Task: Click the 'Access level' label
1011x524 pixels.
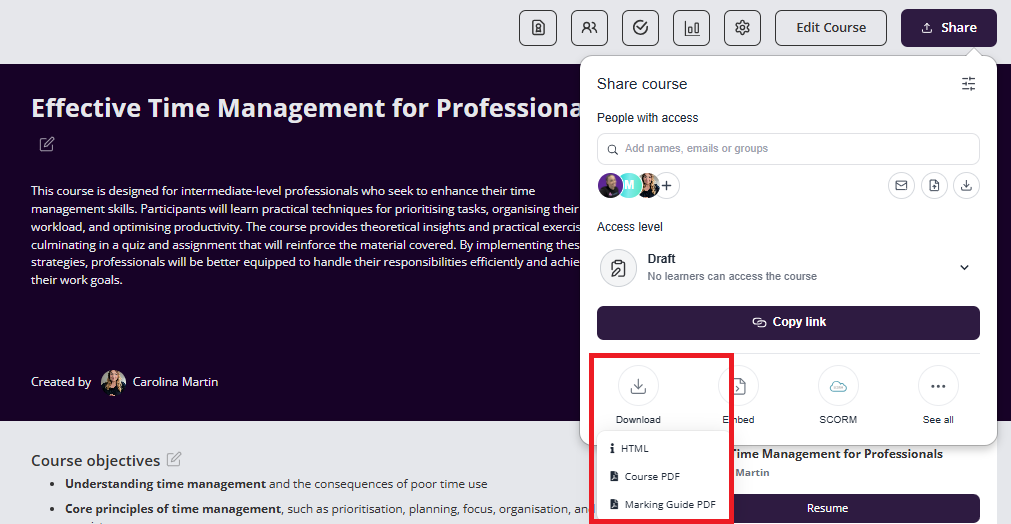Action: [629, 227]
